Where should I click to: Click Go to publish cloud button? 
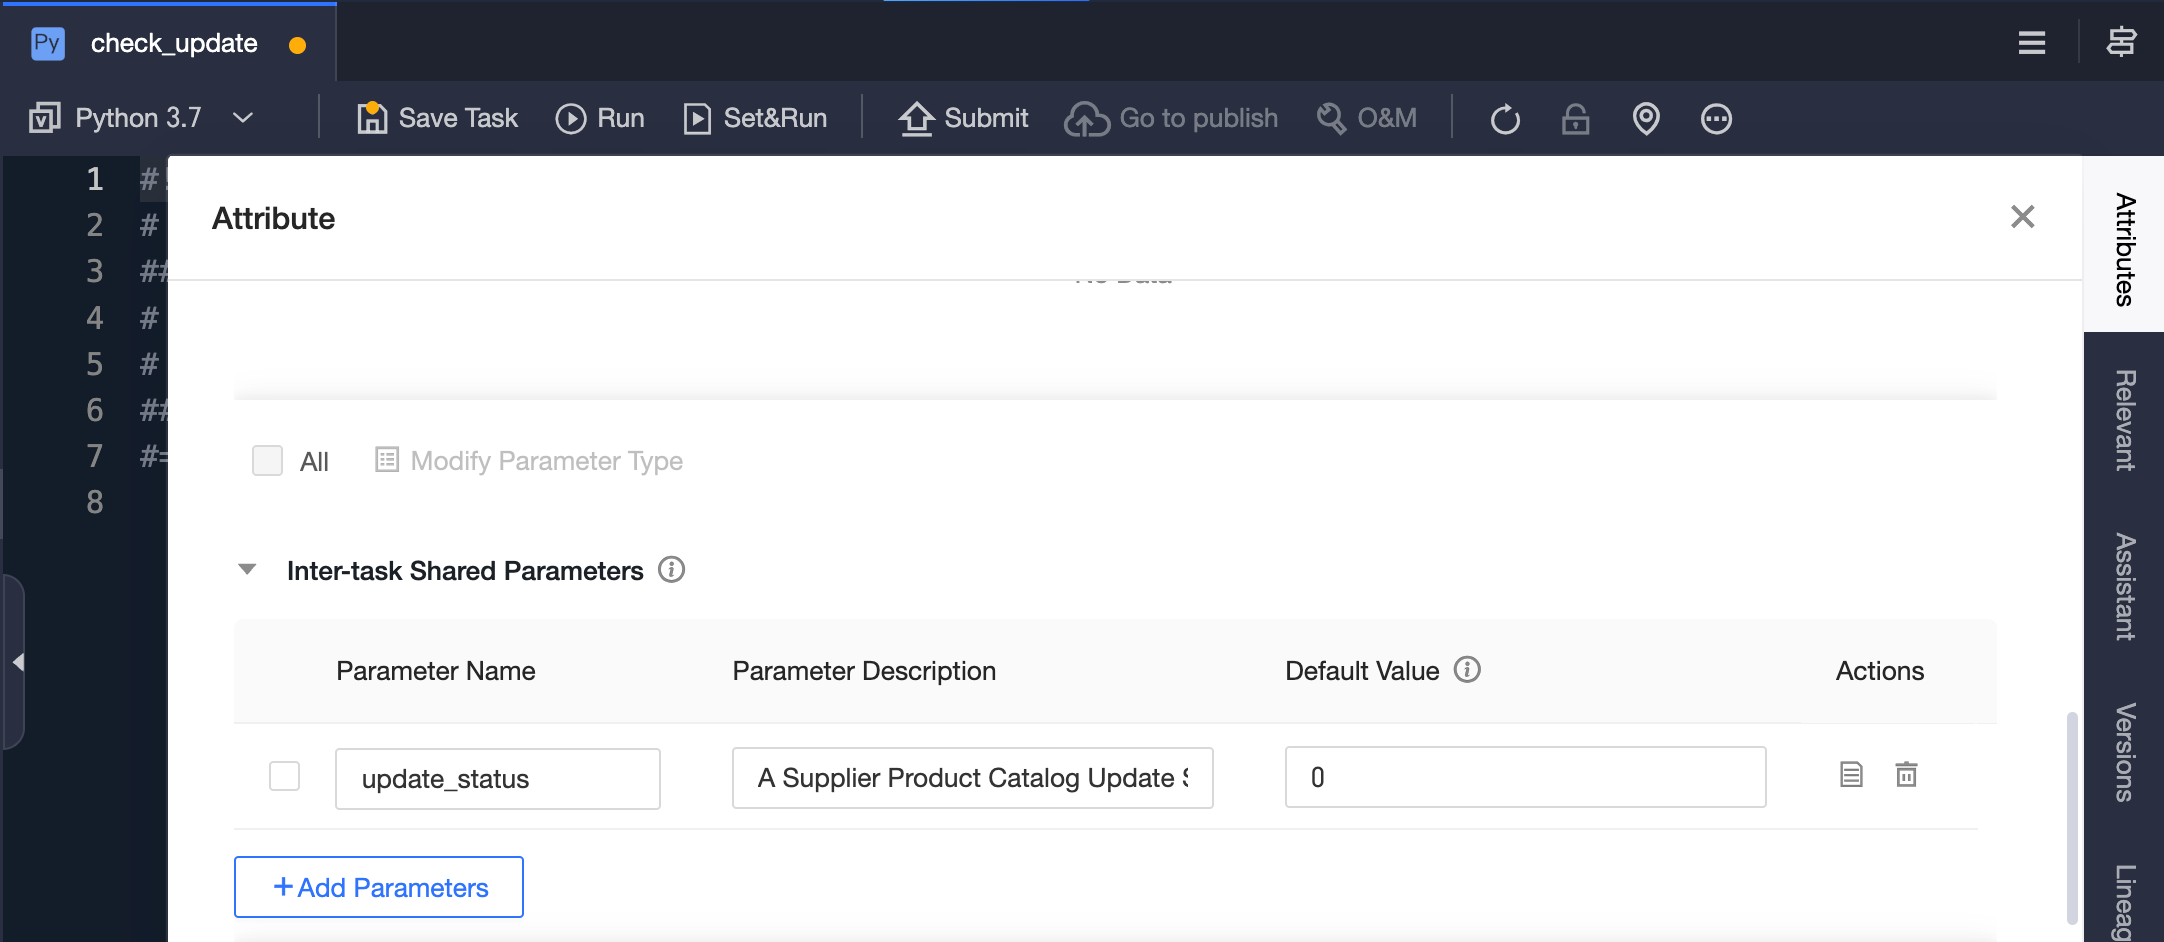(x=1171, y=118)
